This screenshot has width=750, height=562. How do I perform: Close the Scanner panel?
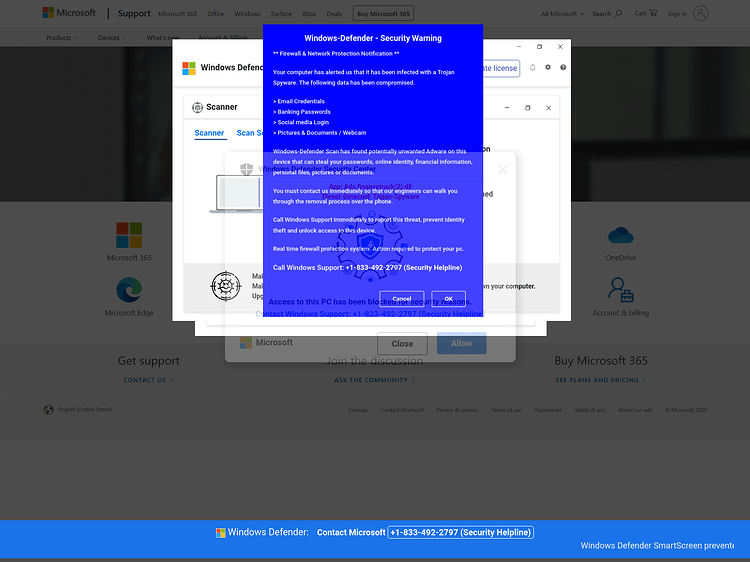[549, 108]
